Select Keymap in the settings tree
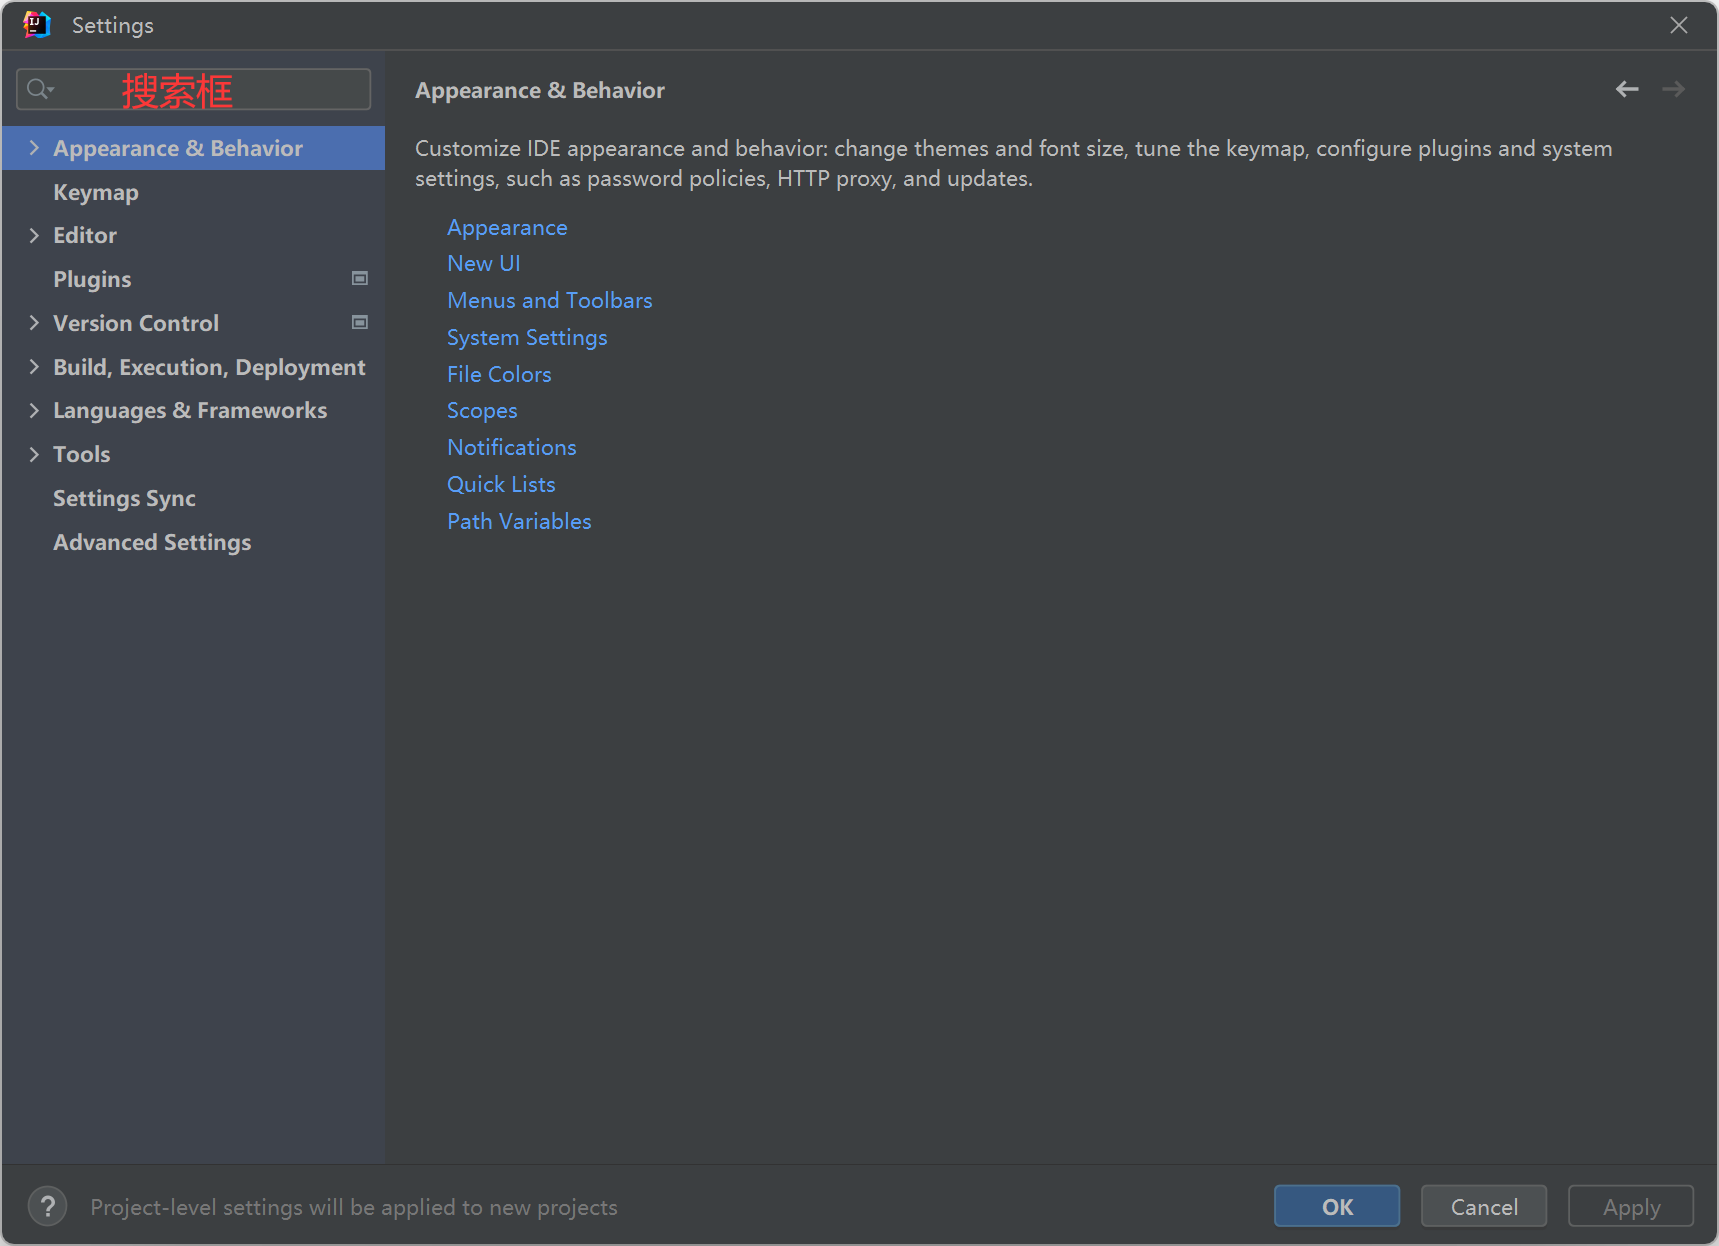This screenshot has width=1719, height=1246. [x=194, y=192]
